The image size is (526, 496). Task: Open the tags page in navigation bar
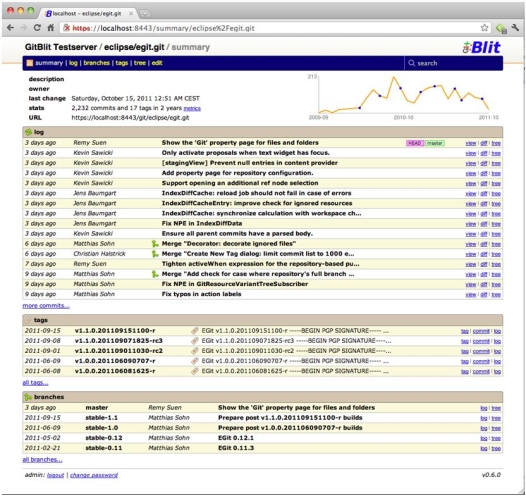pyautogui.click(x=122, y=63)
